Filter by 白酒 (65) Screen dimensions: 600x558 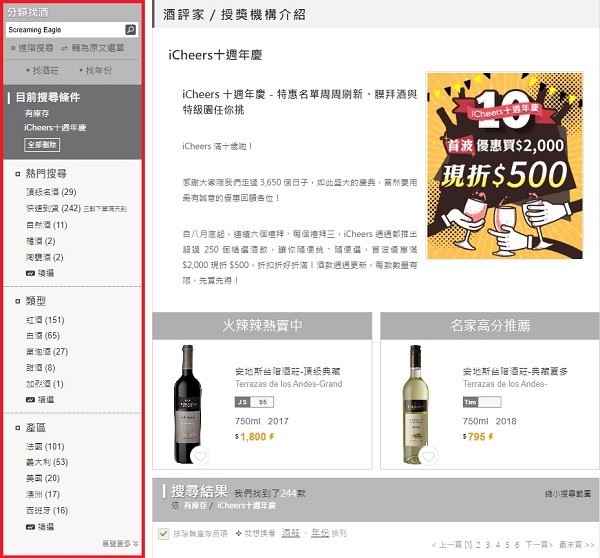43,336
